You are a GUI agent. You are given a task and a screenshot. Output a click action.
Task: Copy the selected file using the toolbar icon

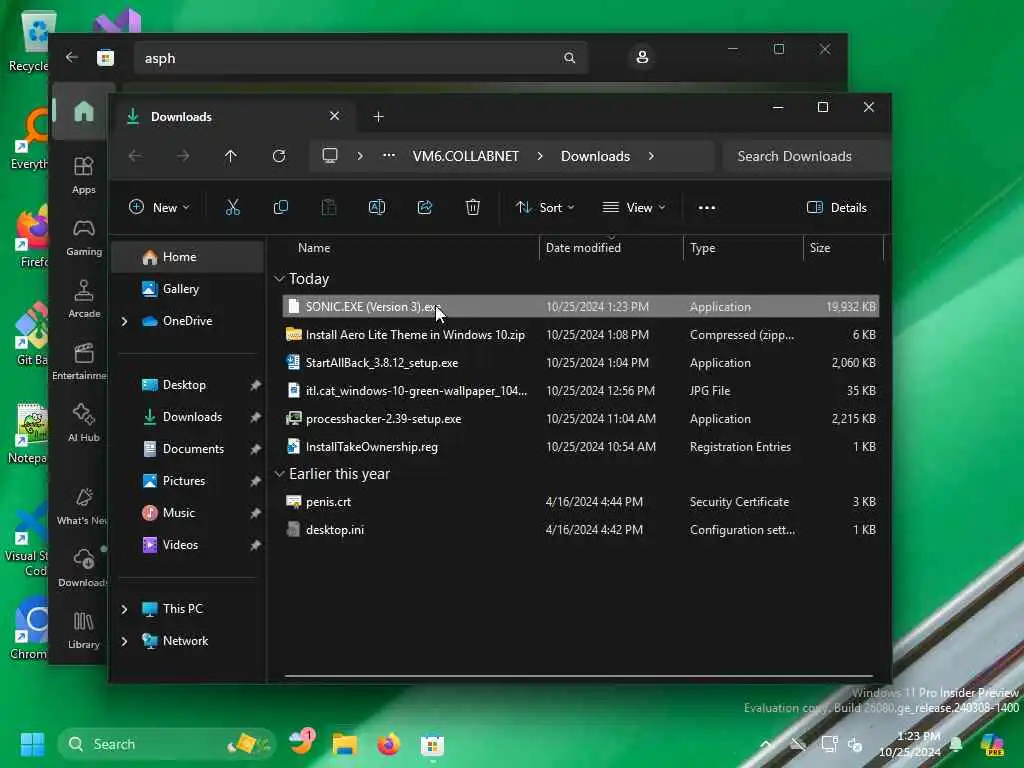281,208
